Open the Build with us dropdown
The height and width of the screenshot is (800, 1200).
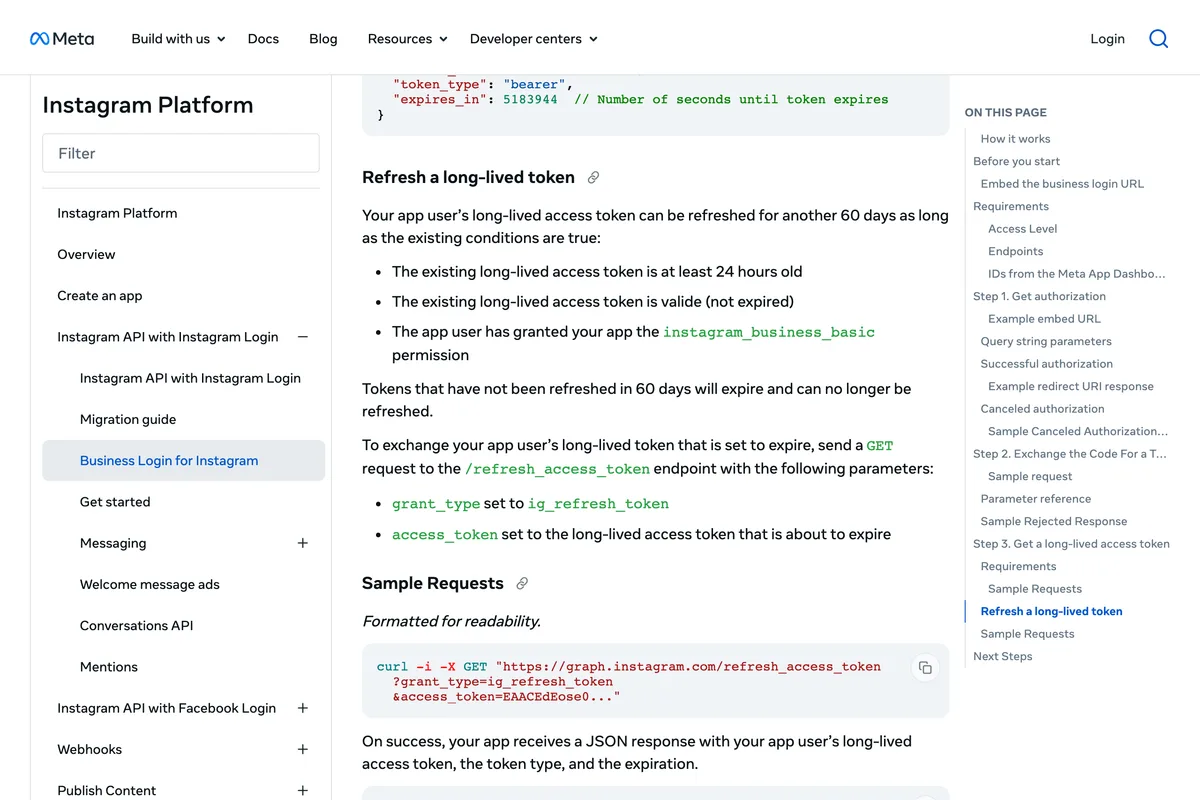[178, 39]
